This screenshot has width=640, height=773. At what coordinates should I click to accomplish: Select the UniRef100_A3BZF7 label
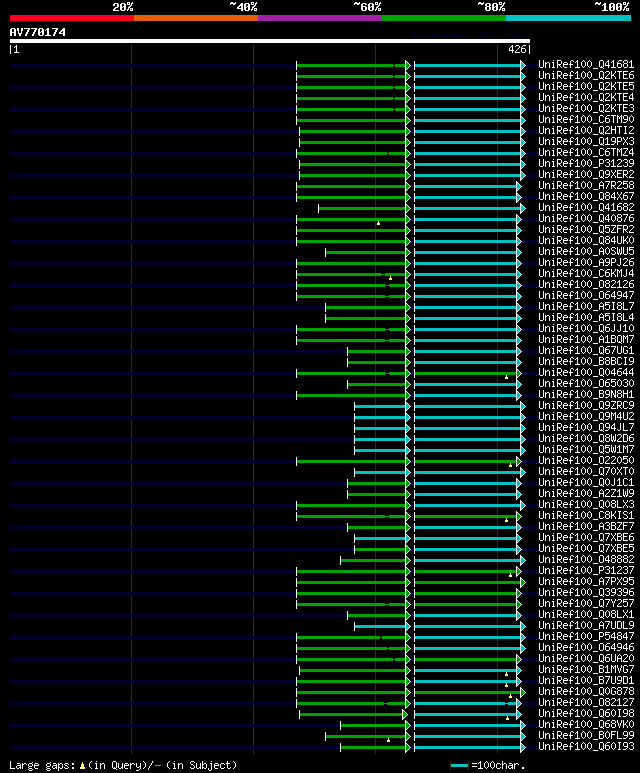pyautogui.click(x=586, y=527)
